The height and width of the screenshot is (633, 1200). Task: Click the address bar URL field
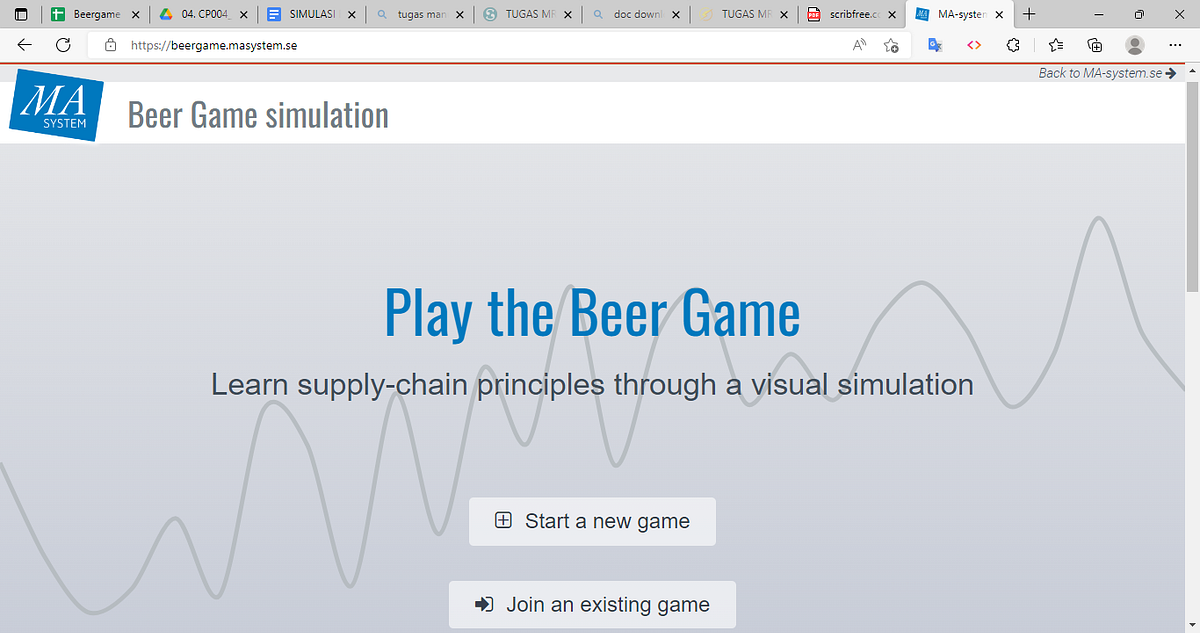tap(480, 45)
